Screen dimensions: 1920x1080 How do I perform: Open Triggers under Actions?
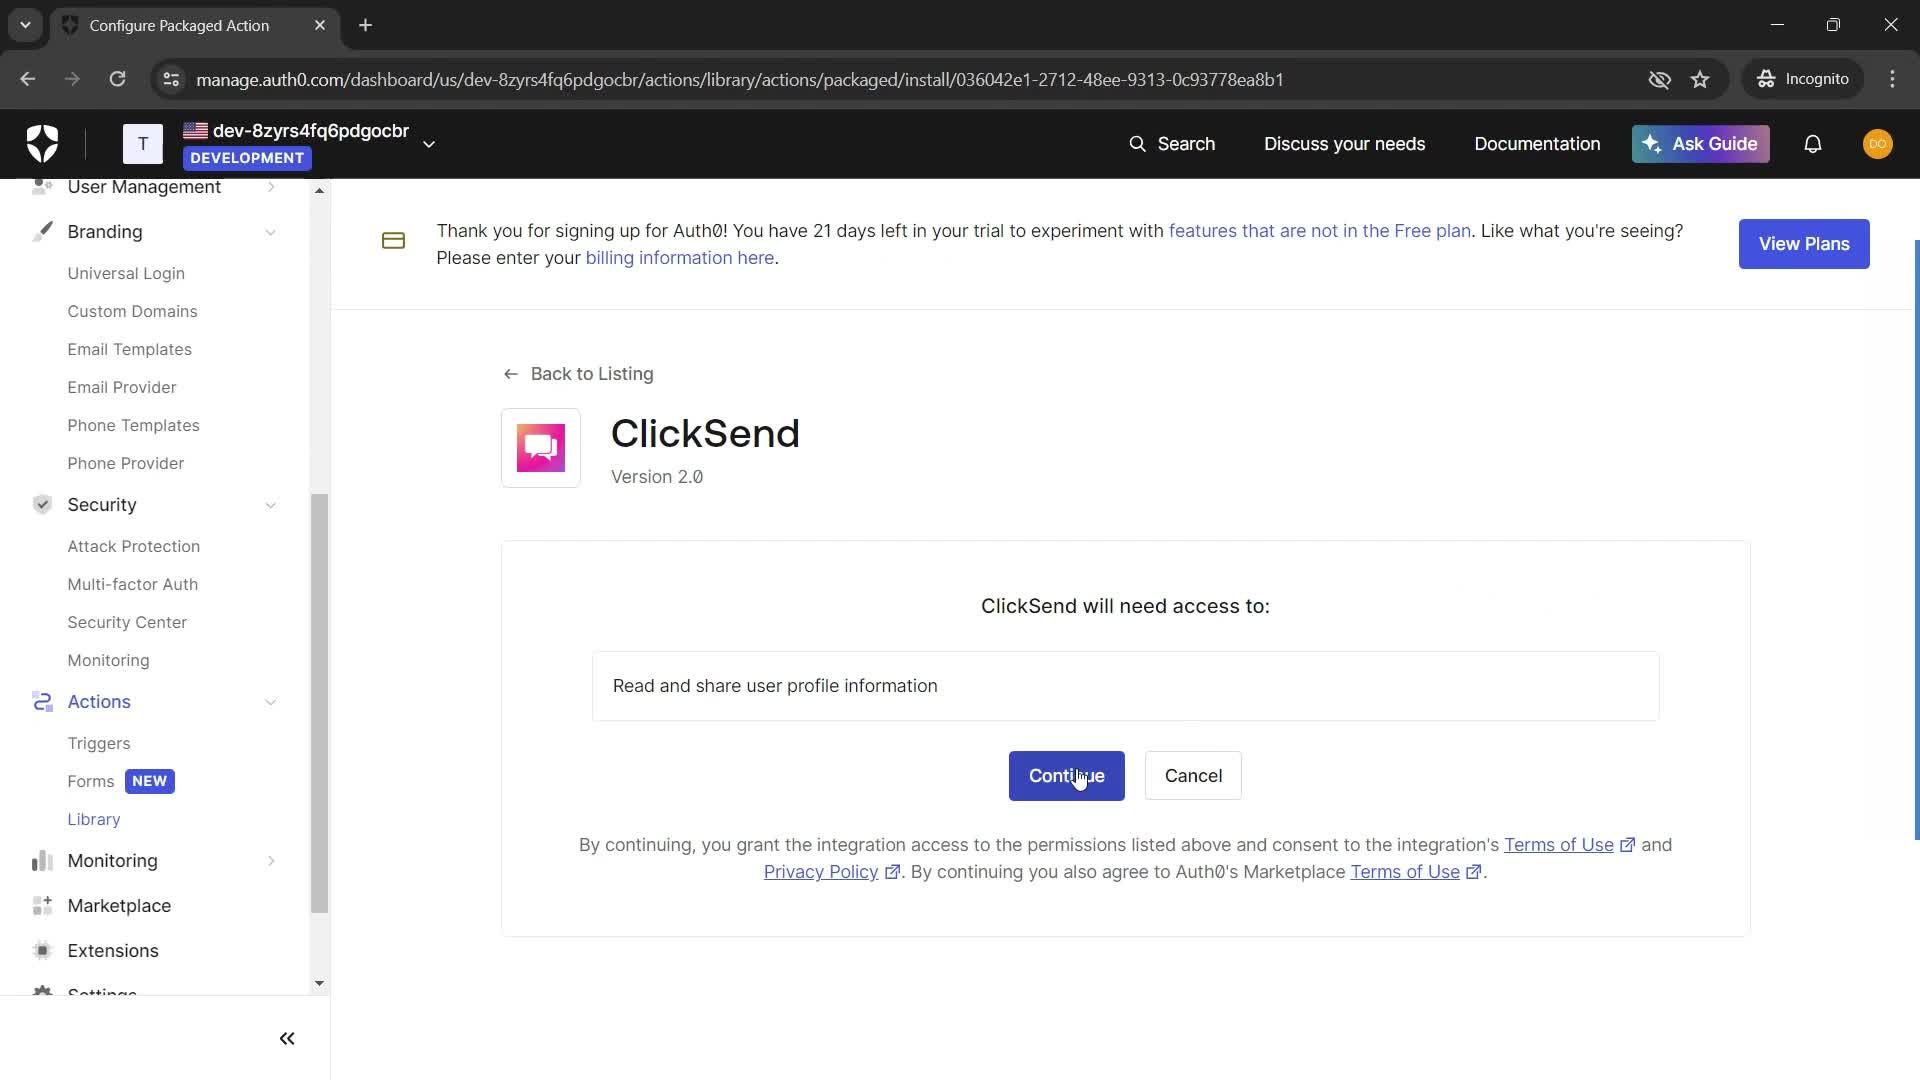(x=98, y=743)
